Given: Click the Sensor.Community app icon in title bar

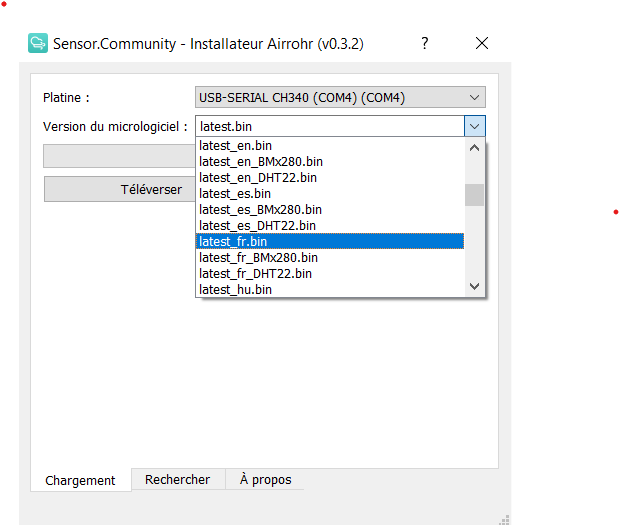Looking at the screenshot, I should (38, 43).
